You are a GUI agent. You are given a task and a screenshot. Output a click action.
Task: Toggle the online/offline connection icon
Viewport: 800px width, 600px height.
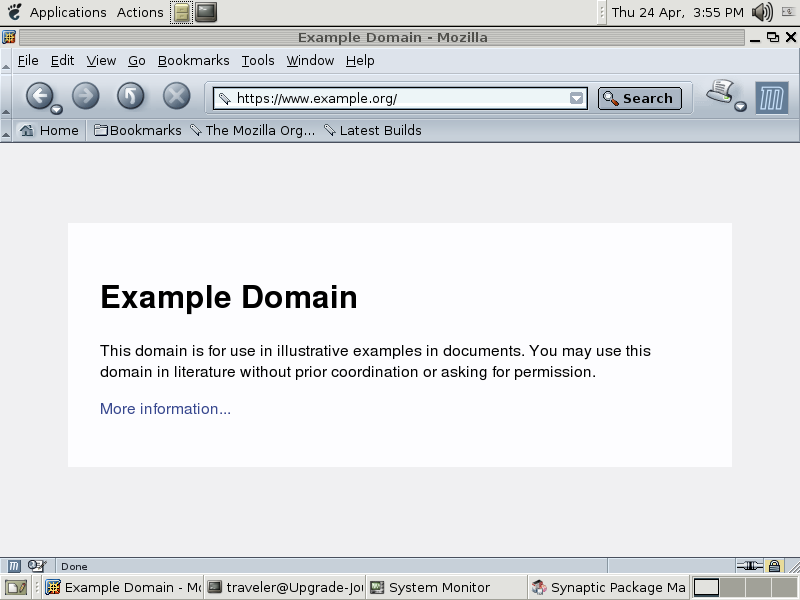click(x=749, y=566)
